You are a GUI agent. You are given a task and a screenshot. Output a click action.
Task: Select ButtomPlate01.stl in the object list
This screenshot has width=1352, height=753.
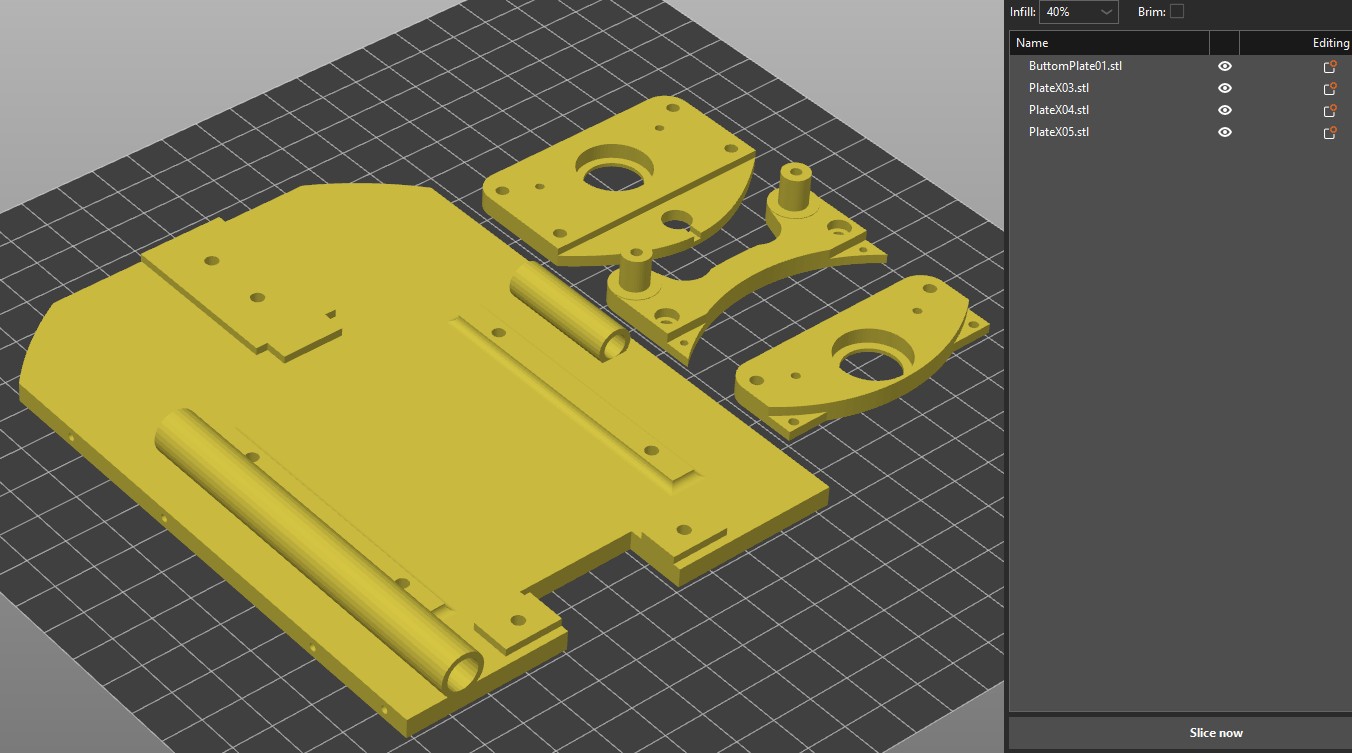1075,66
